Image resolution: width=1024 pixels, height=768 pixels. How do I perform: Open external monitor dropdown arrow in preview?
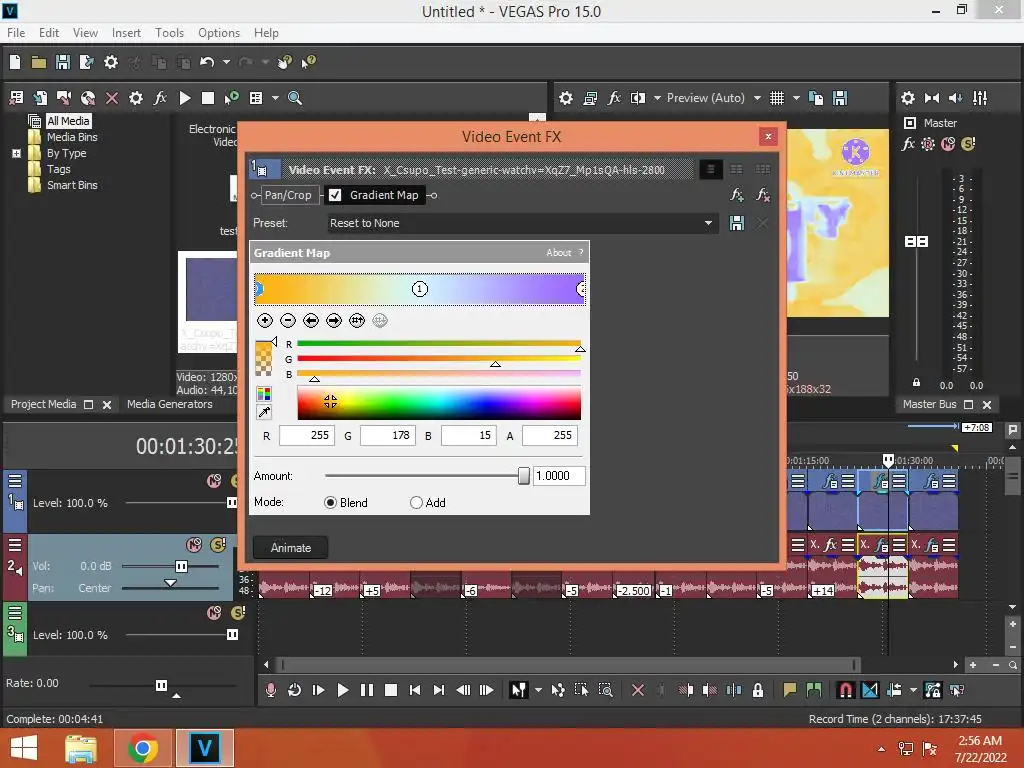coord(657,98)
